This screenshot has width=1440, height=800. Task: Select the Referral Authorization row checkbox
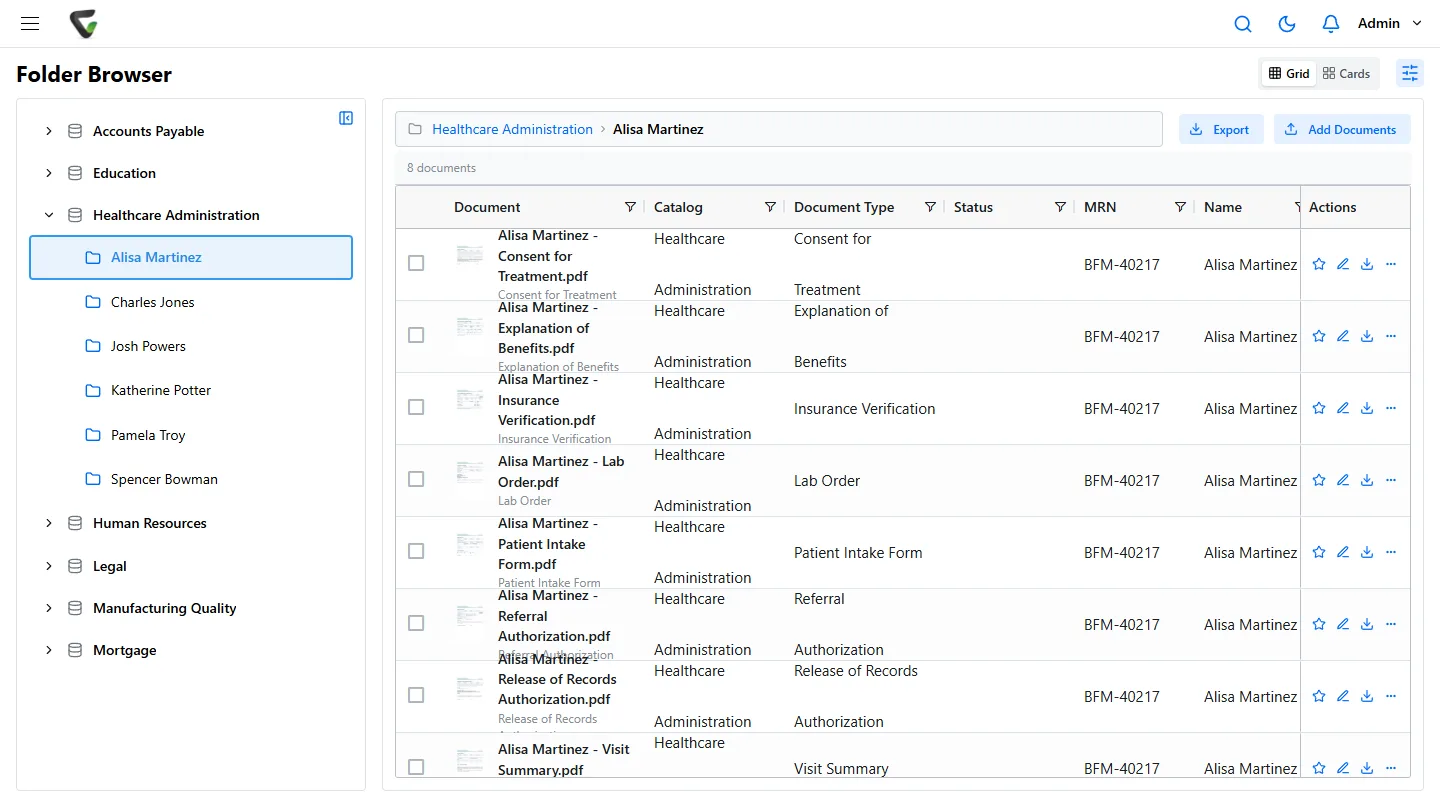416,623
